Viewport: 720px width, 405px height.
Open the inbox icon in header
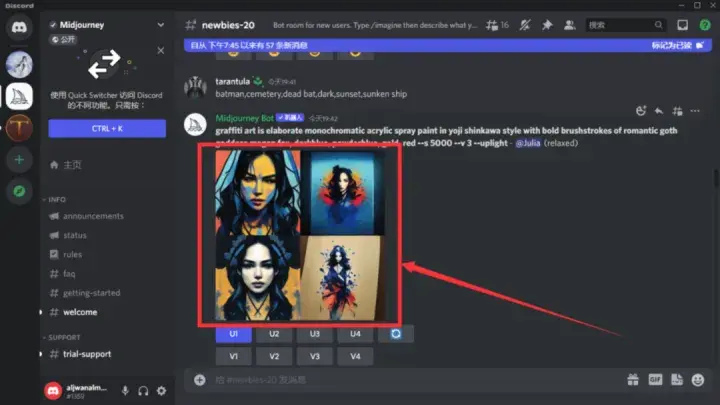point(682,25)
